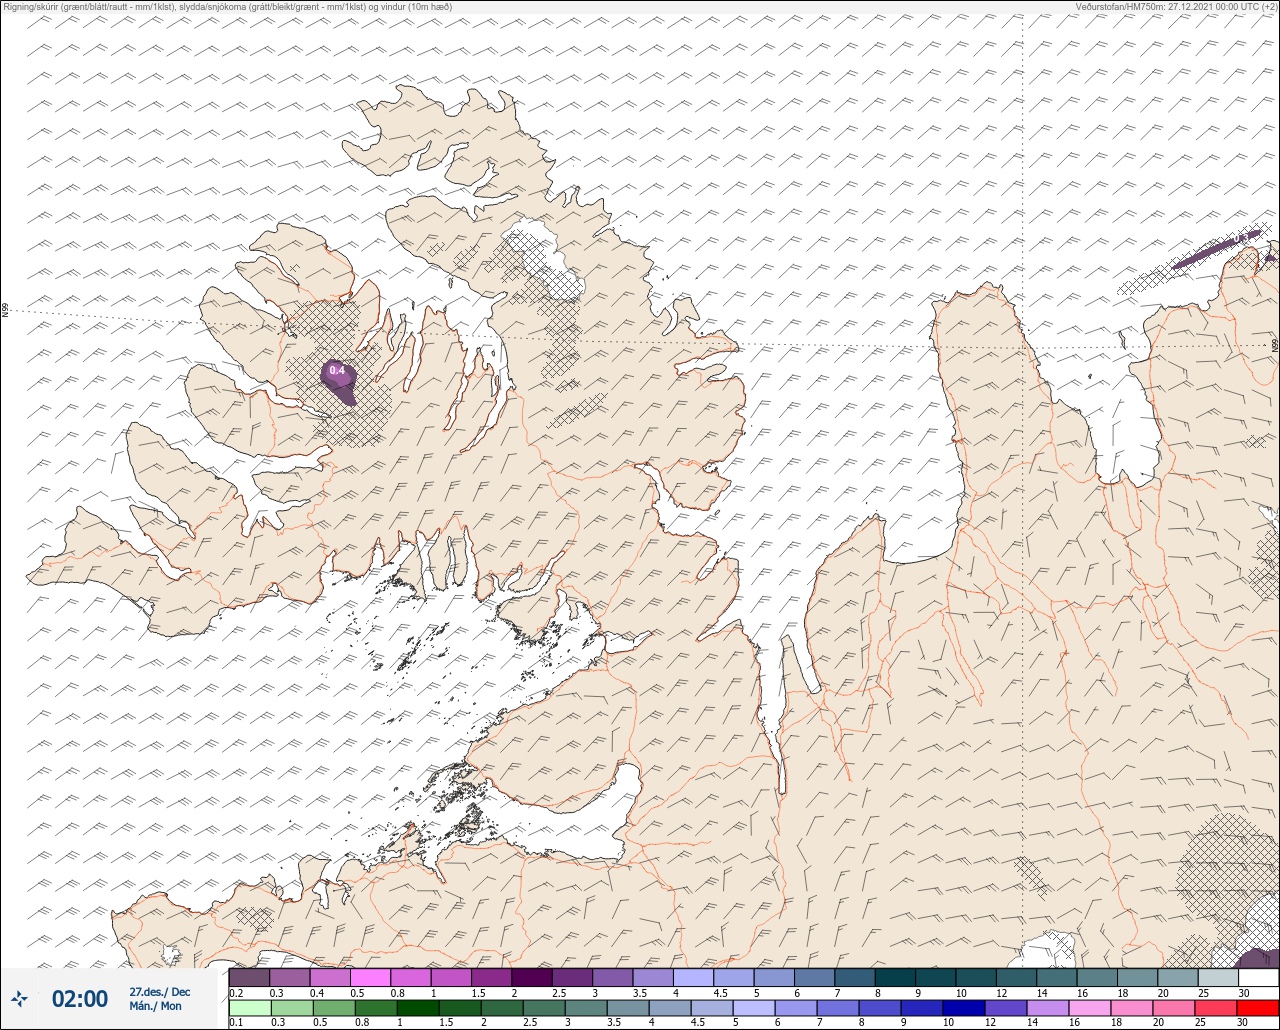Select the pale green lower-row swatch labeled 0.1
The image size is (1280, 1030).
[249, 1008]
